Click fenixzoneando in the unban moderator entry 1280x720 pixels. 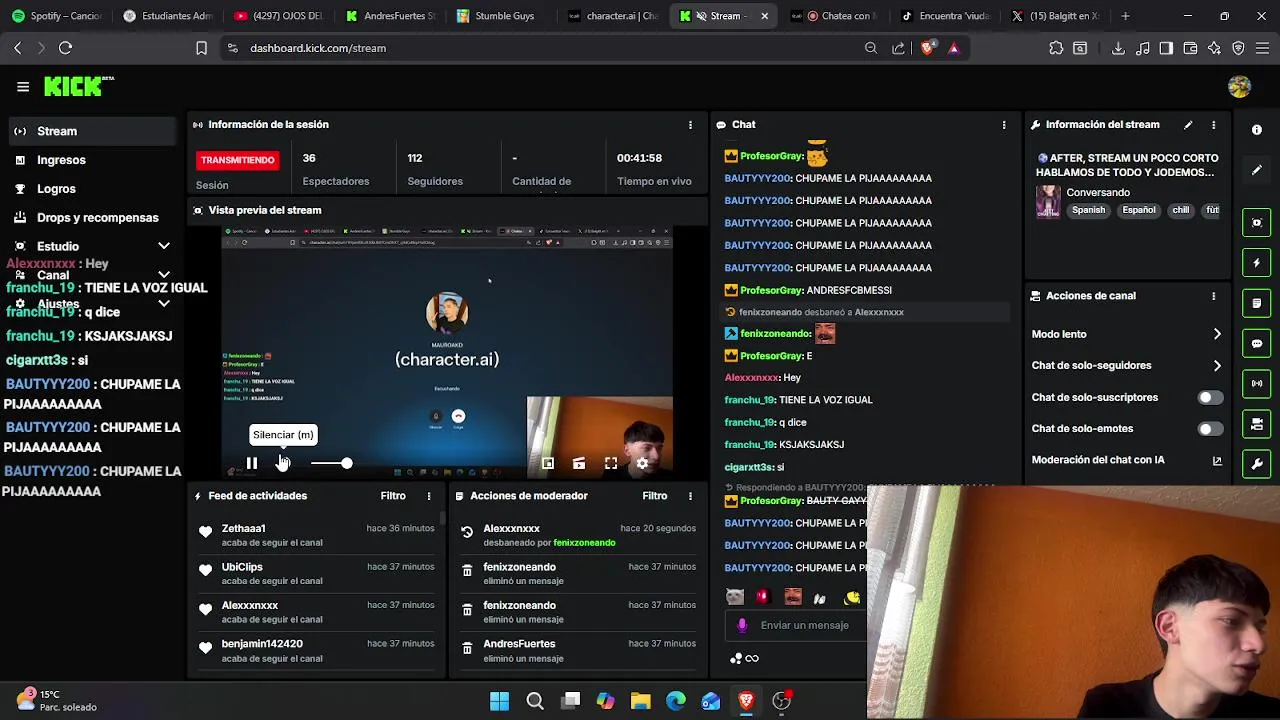584,543
